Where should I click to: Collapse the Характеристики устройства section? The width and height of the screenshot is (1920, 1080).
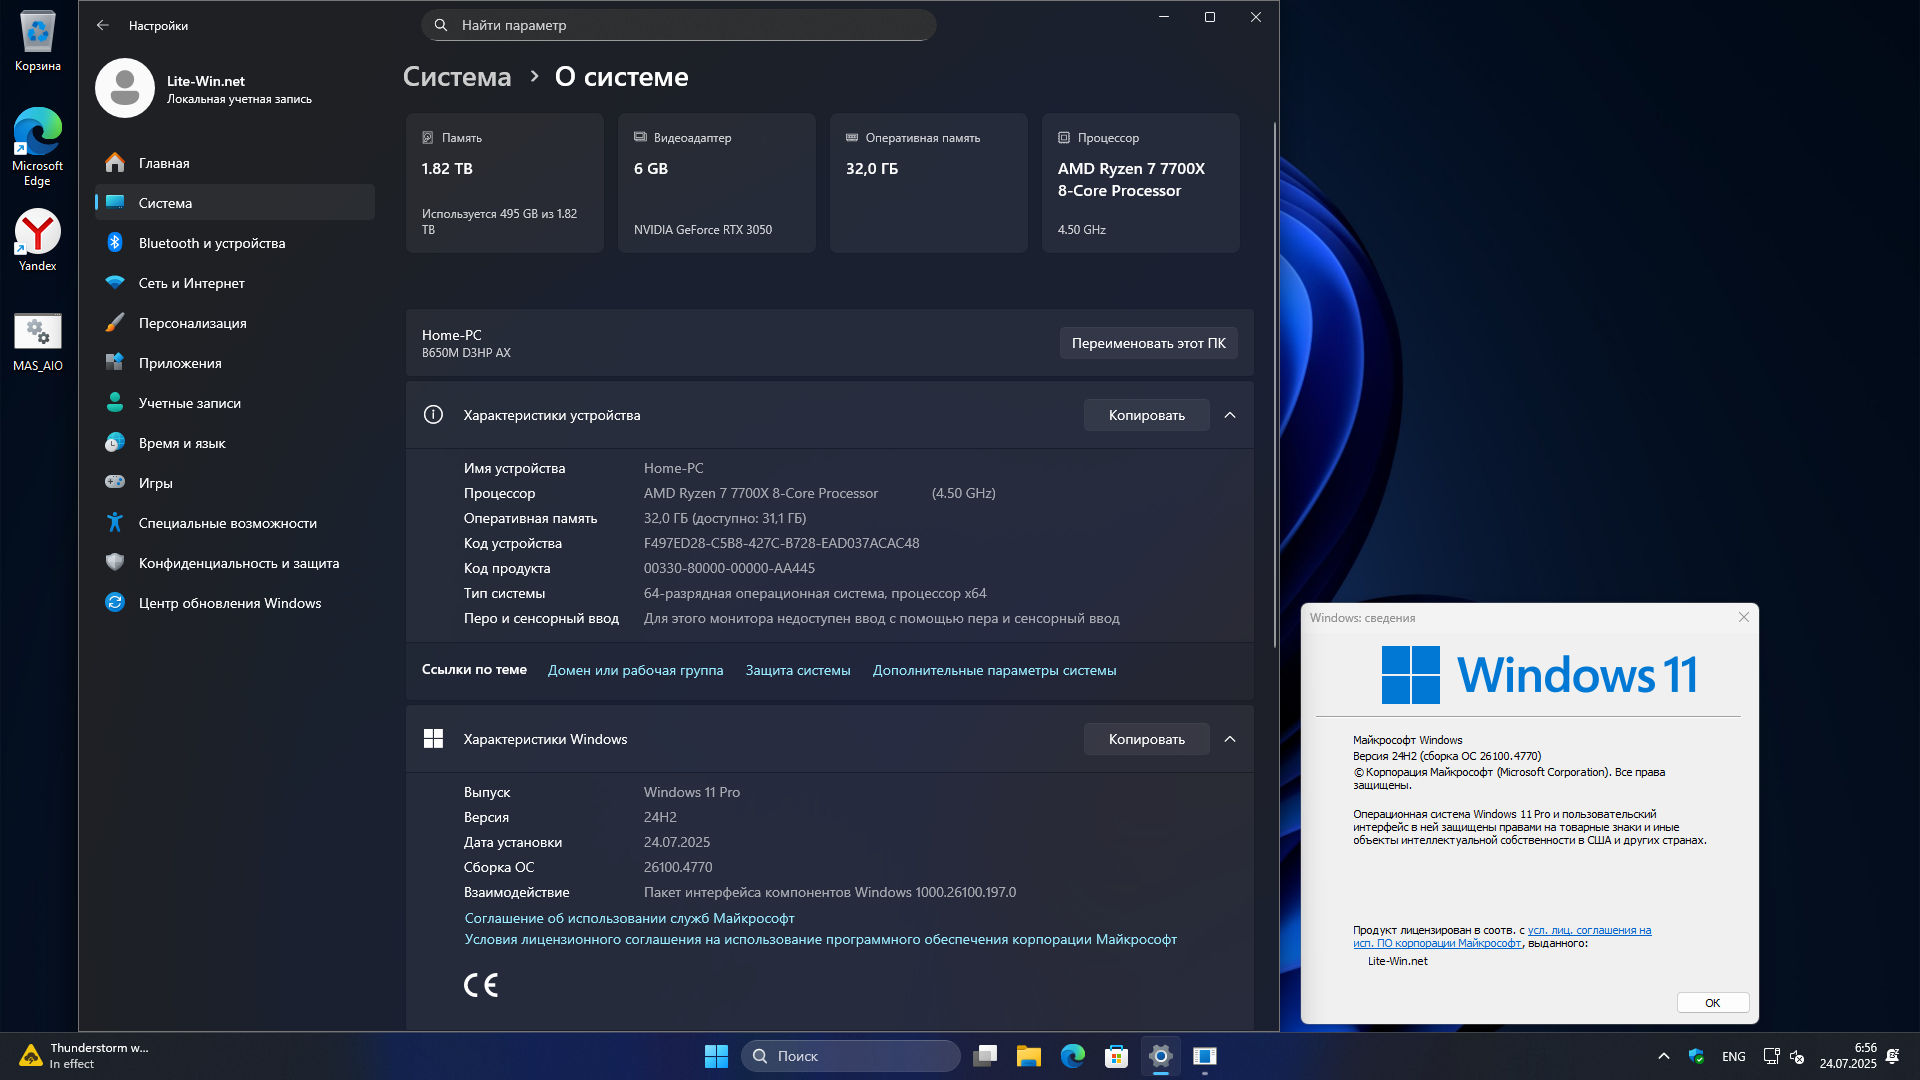[x=1230, y=415]
